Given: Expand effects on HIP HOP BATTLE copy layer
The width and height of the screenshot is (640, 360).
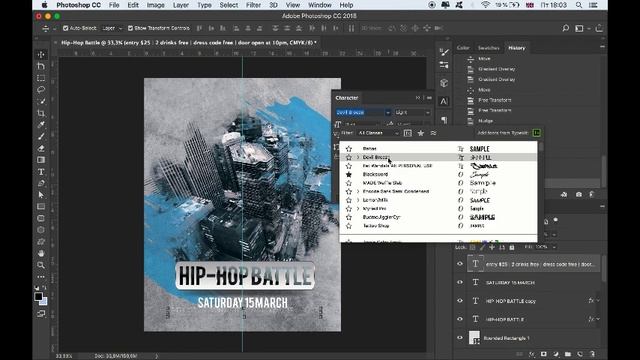Looking at the screenshot, I should 598,301.
